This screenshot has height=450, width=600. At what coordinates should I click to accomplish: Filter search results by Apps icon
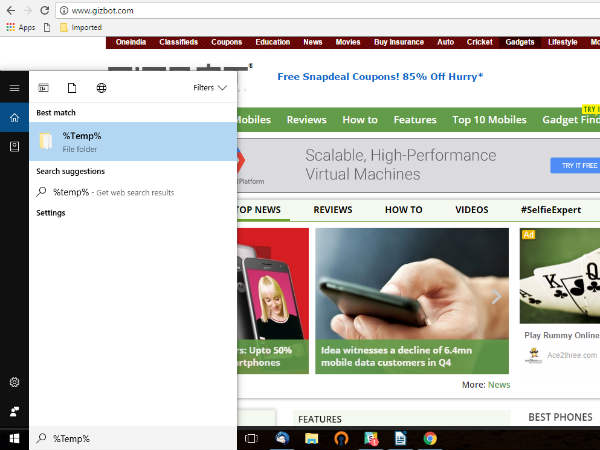(x=44, y=88)
